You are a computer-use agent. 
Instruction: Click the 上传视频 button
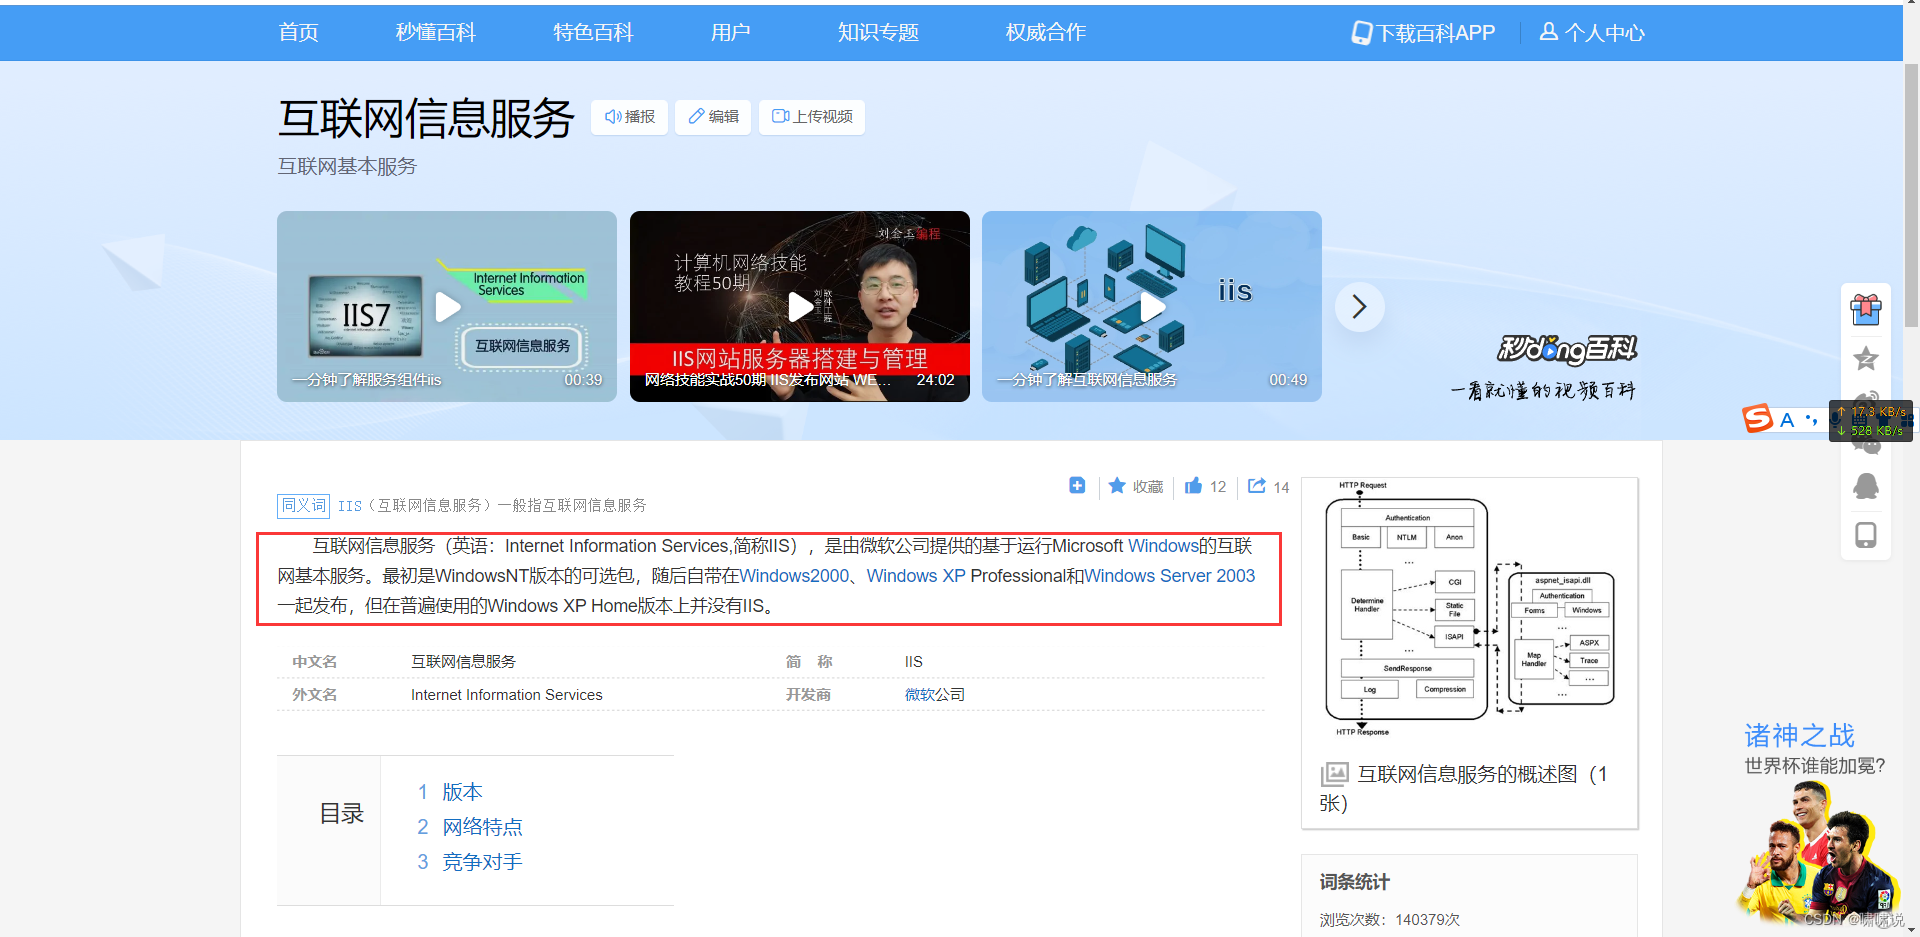[812, 117]
